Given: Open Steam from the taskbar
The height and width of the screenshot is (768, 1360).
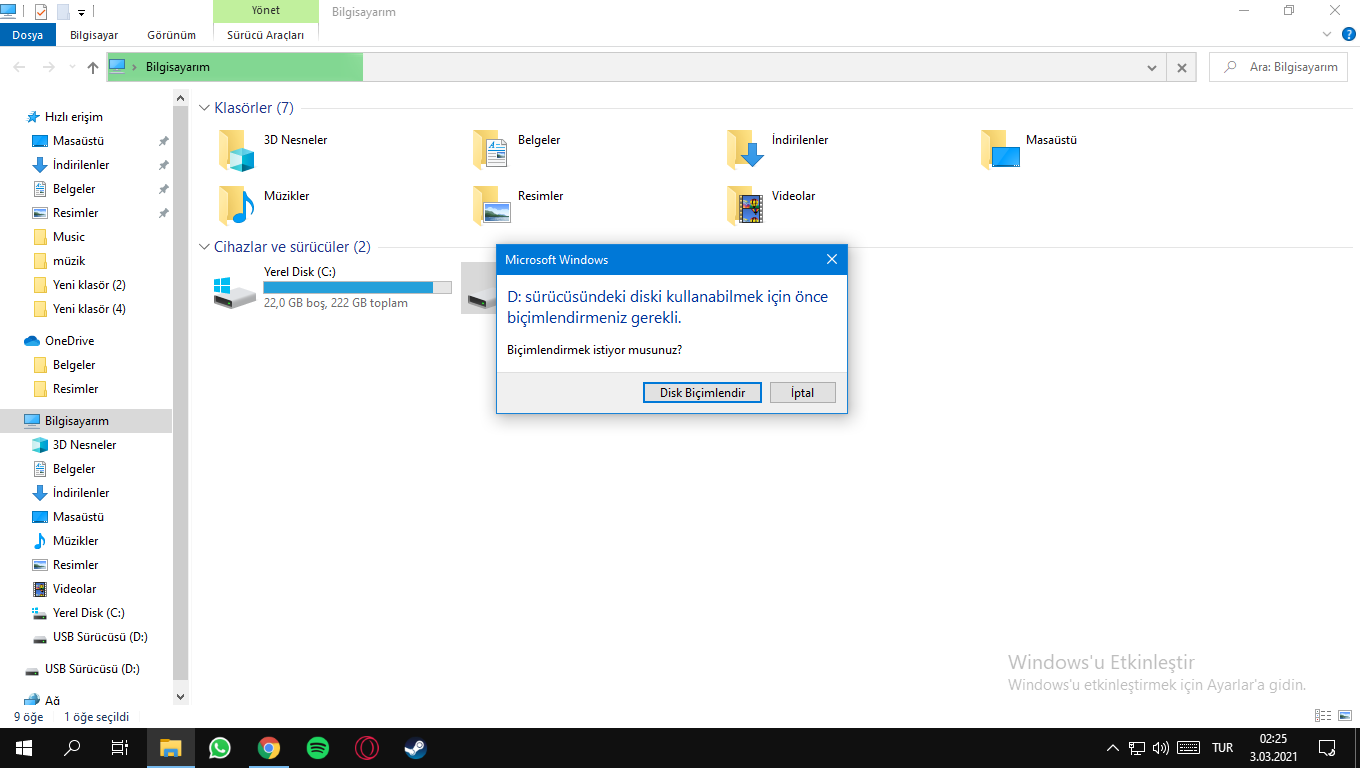Looking at the screenshot, I should click(x=416, y=748).
